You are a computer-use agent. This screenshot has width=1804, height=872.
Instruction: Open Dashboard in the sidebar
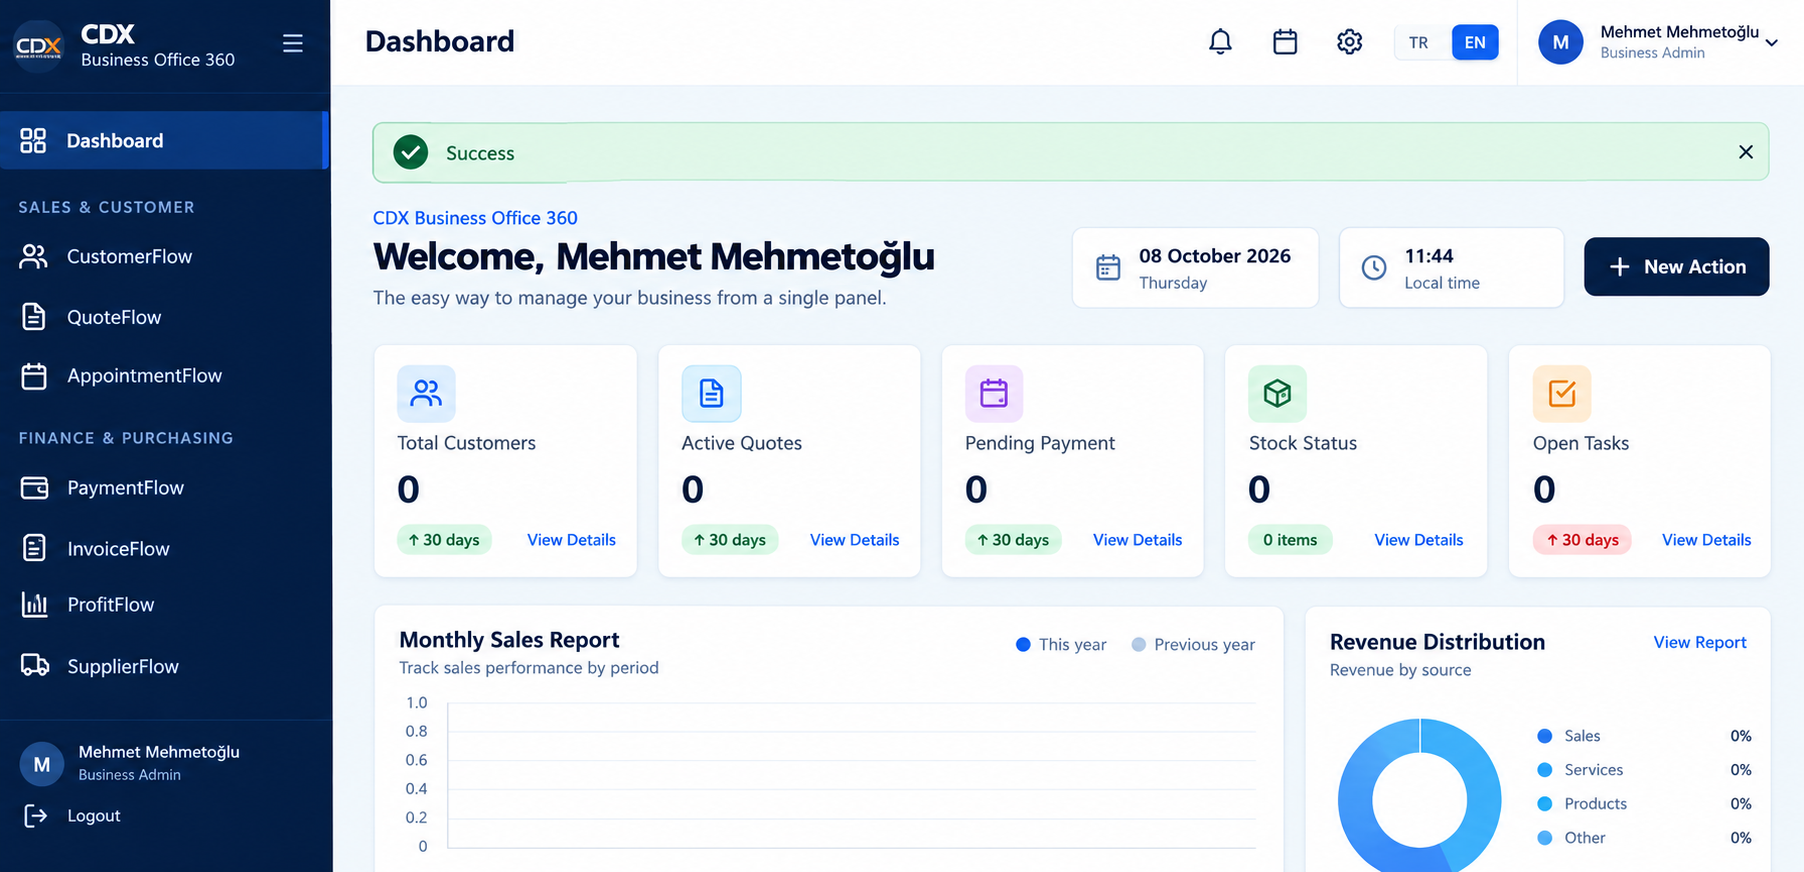coord(164,140)
